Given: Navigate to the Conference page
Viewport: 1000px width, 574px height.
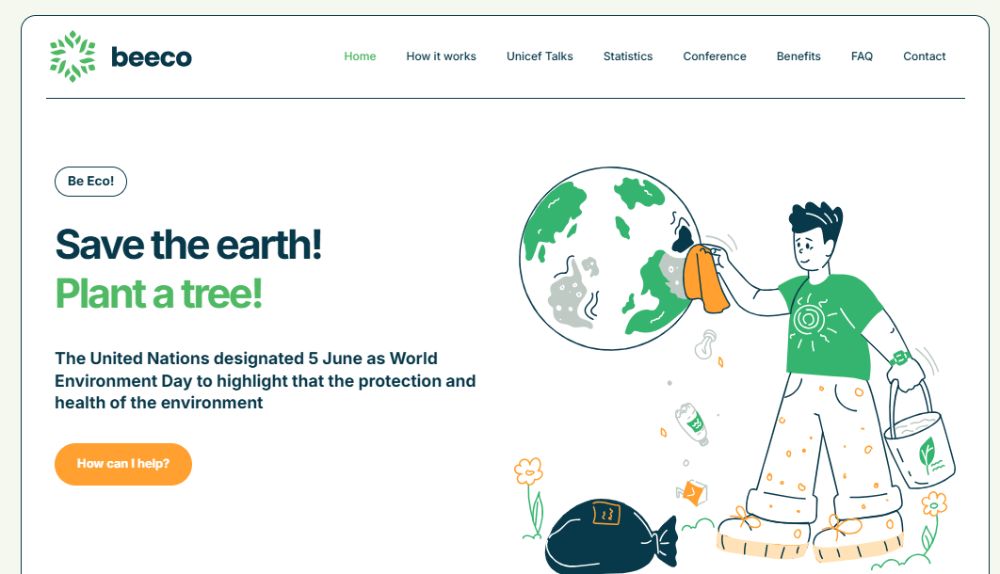Looking at the screenshot, I should coord(714,56).
